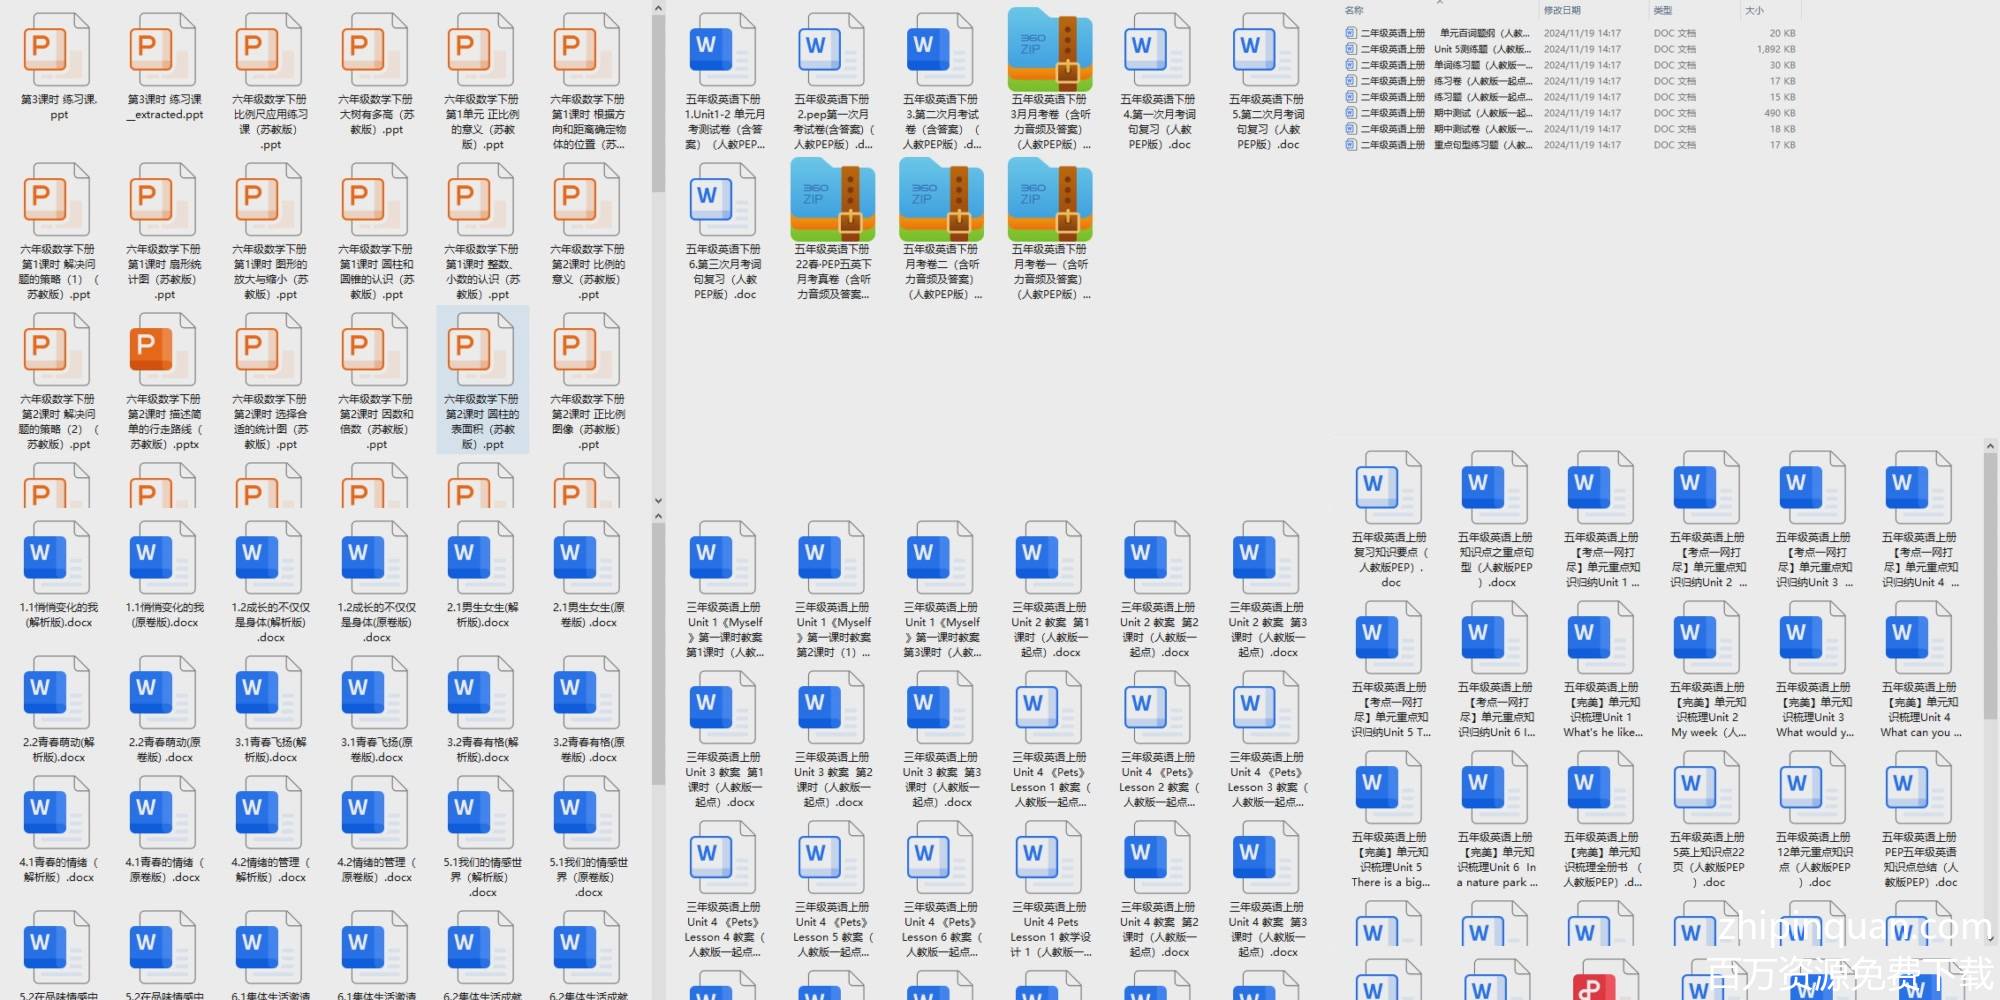Image resolution: width=2000 pixels, height=1000 pixels.
Task: Sort the file list by 大小 column
Action: click(1755, 10)
